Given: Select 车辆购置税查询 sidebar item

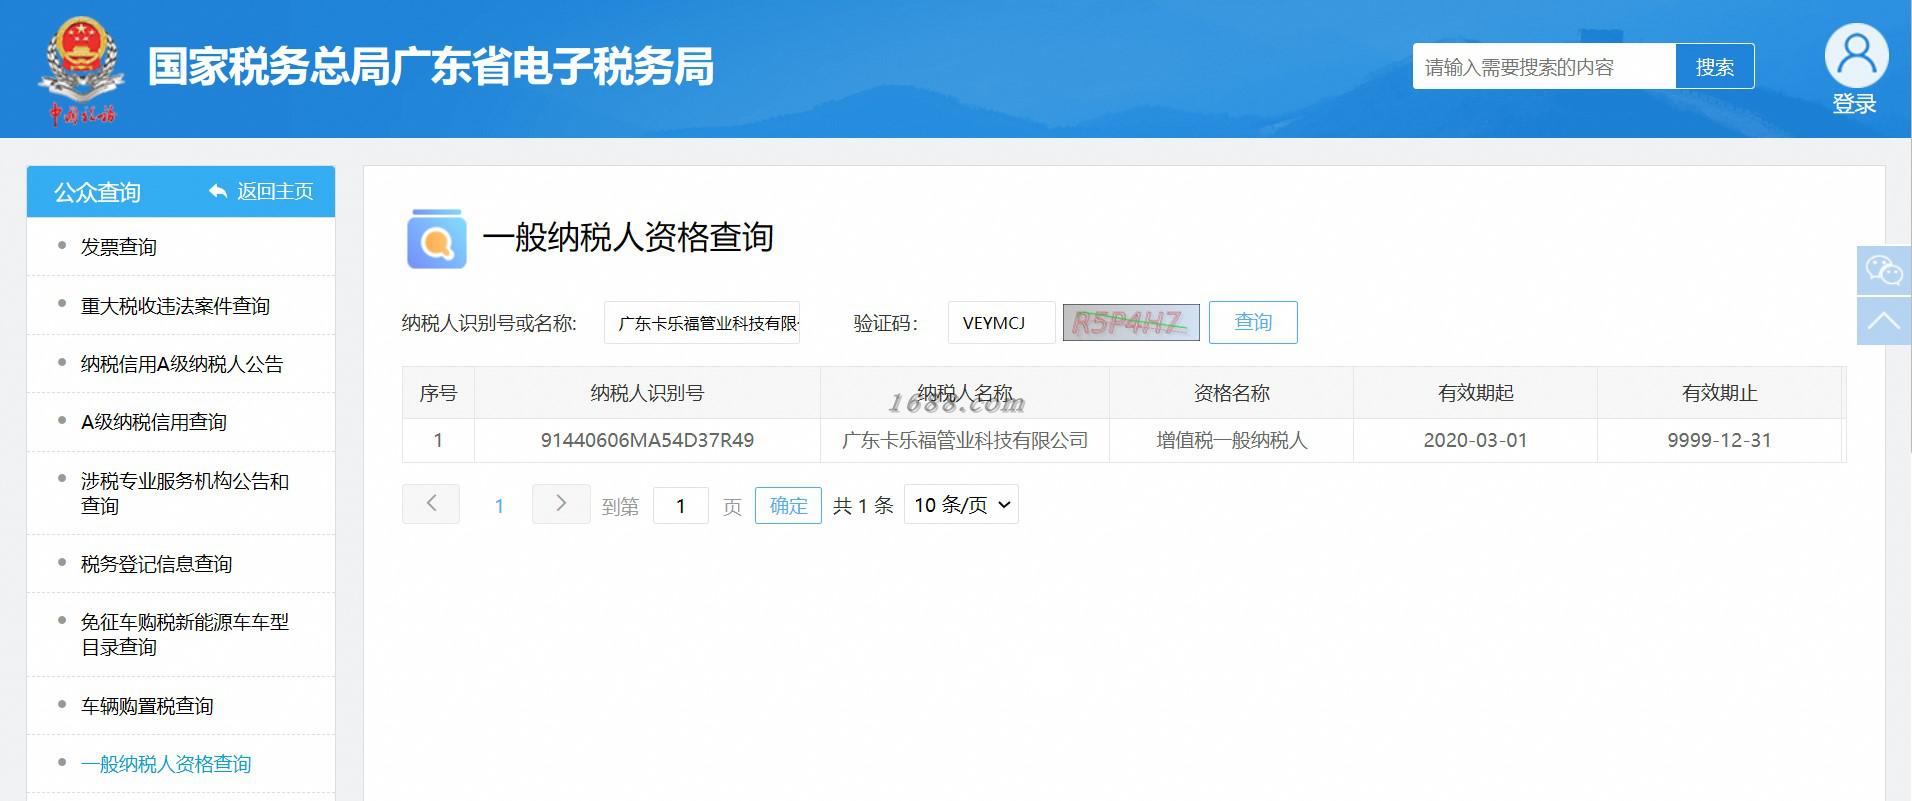Looking at the screenshot, I should click(147, 706).
